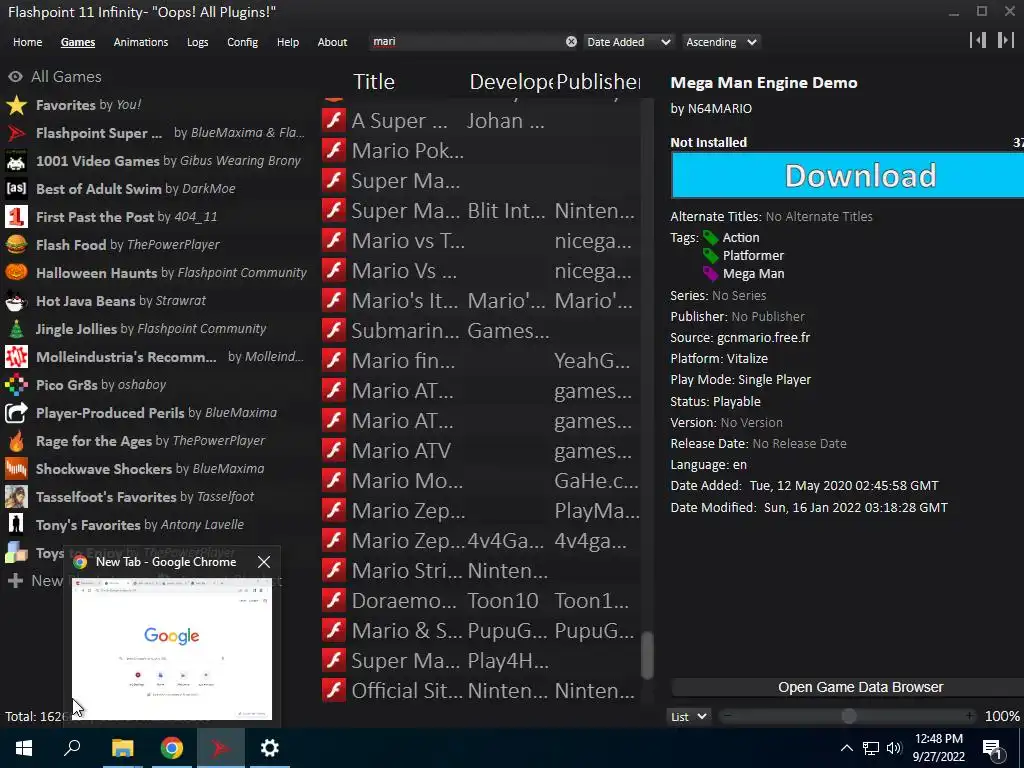
Task: Show hidden system tray icons chevron
Action: coord(846,748)
